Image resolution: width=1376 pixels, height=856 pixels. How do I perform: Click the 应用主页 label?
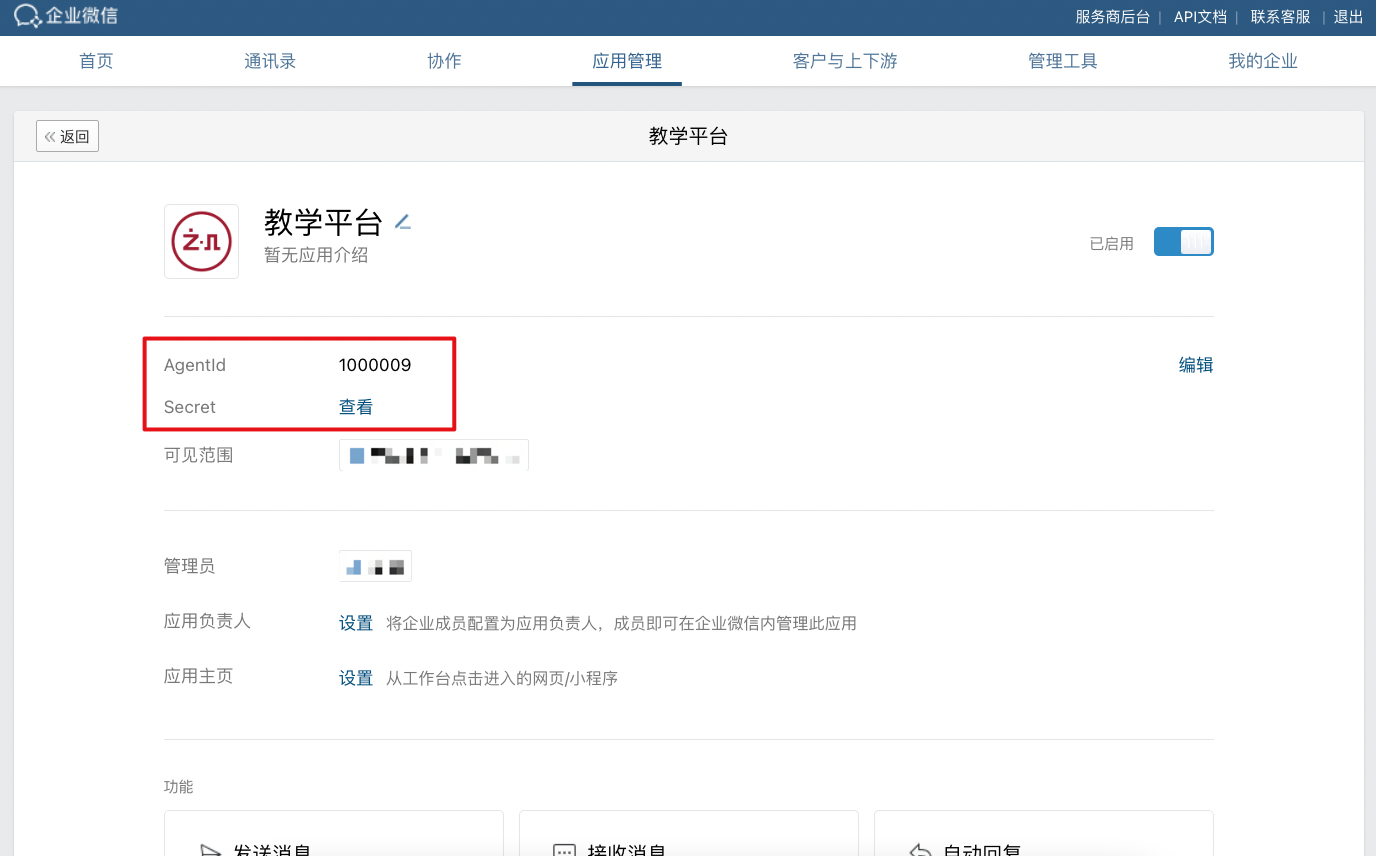(x=198, y=676)
